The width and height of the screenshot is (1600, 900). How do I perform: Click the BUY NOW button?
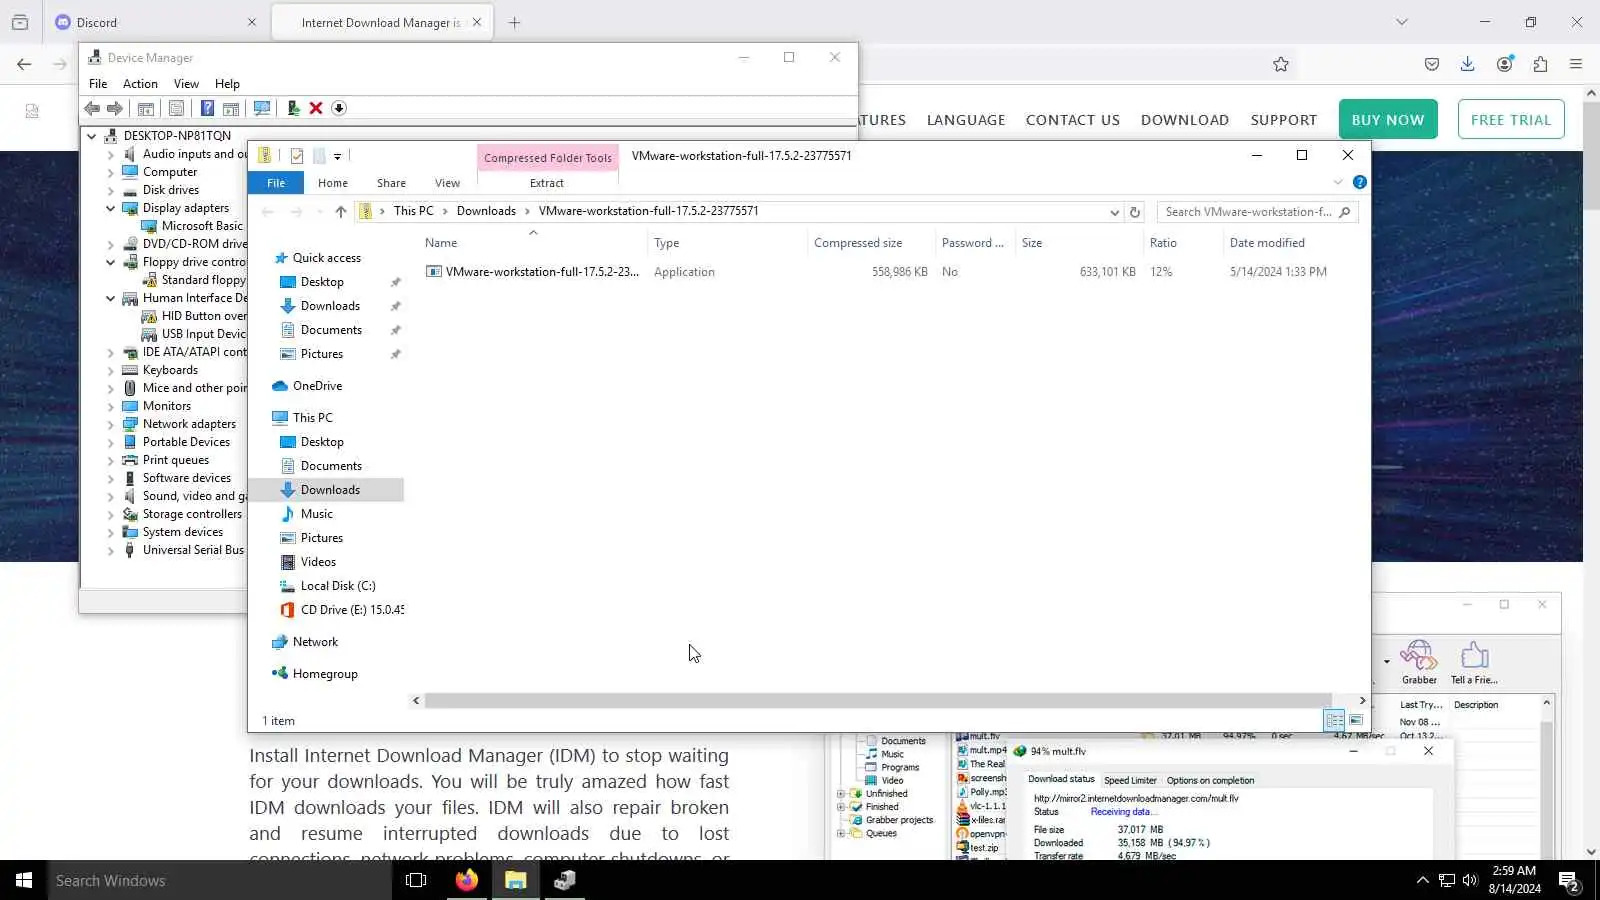click(x=1388, y=120)
